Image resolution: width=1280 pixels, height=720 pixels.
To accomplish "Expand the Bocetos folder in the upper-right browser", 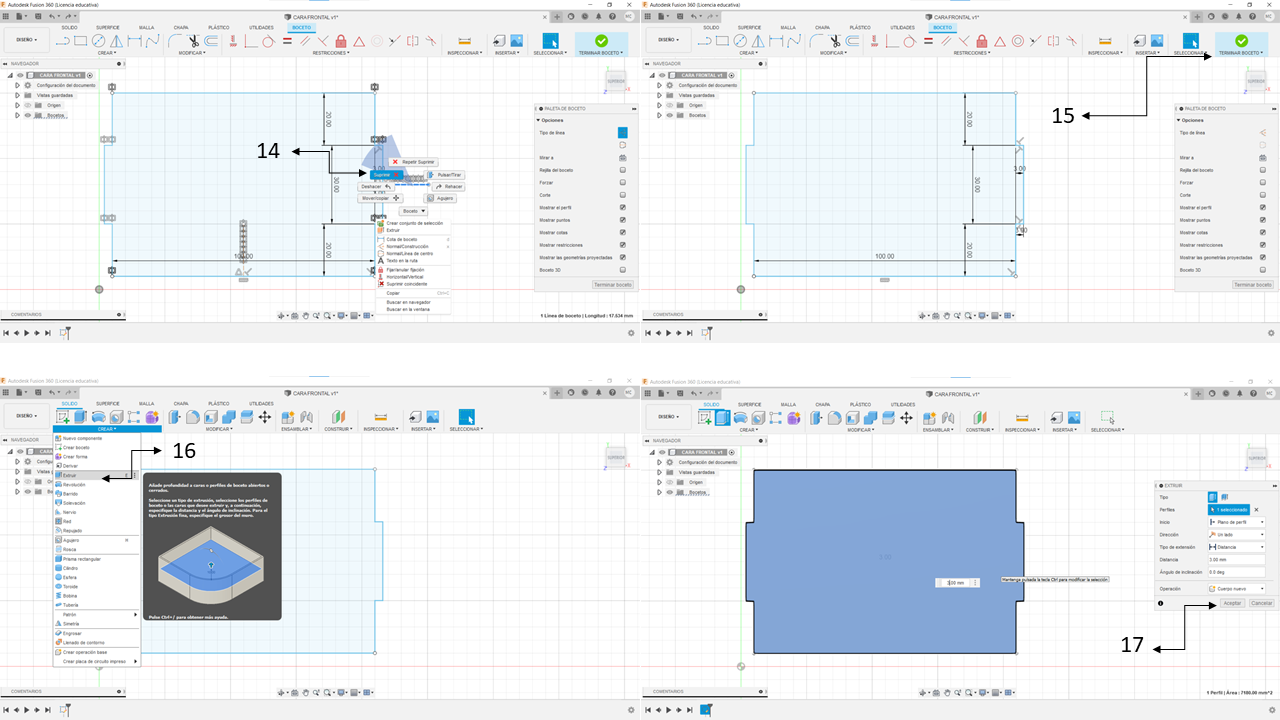I will pos(659,115).
